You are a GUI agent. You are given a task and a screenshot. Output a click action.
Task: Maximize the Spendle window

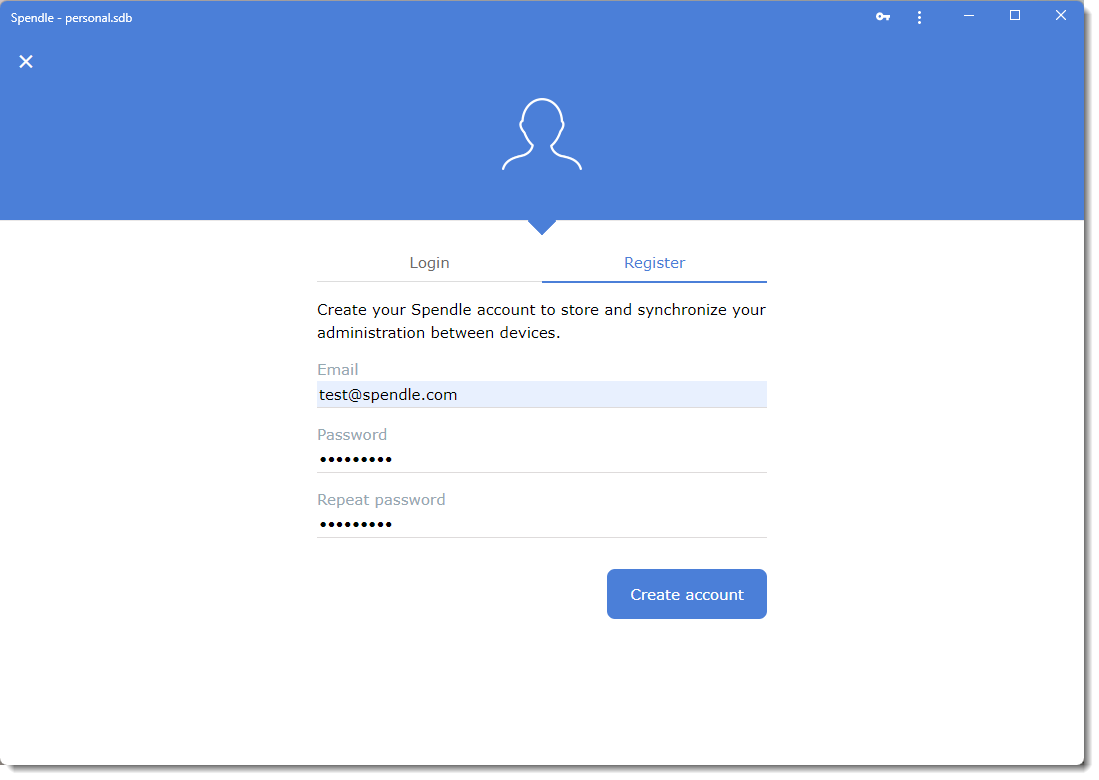click(x=1014, y=15)
